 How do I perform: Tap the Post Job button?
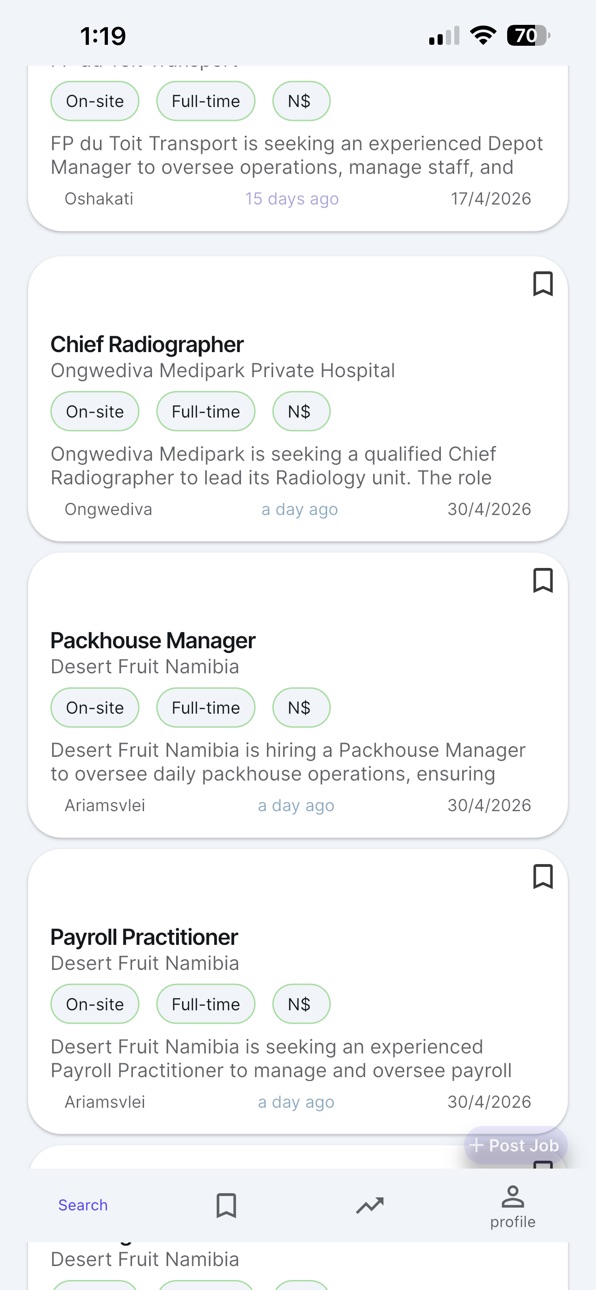(x=515, y=1145)
